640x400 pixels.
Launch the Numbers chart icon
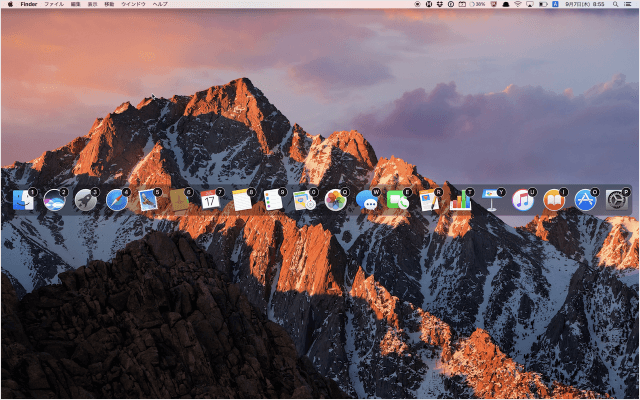tap(460, 200)
